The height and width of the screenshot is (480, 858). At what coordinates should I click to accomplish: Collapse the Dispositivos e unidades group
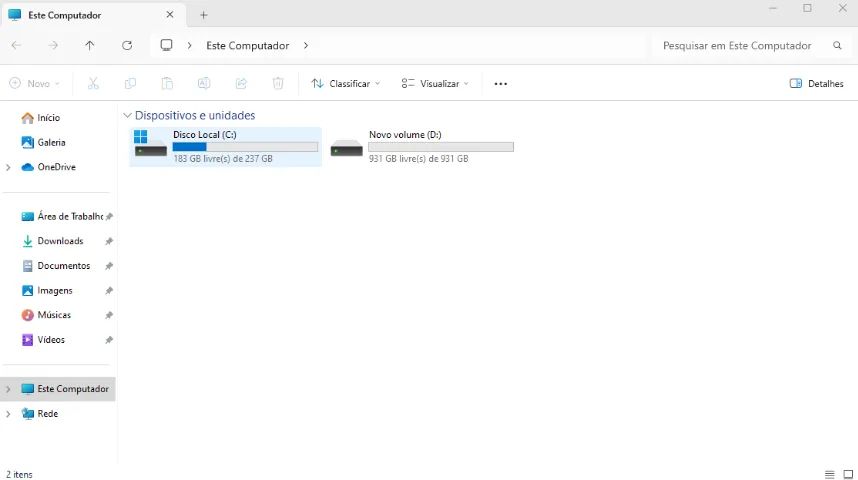tap(127, 115)
